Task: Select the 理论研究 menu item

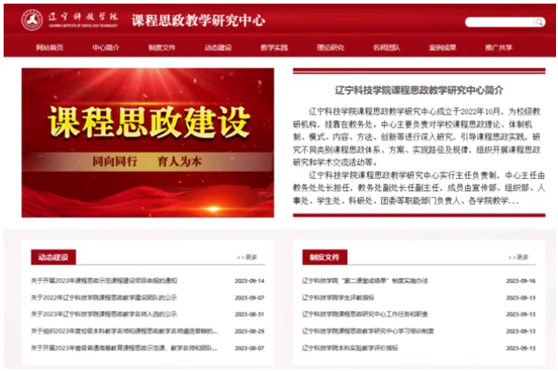Action: (x=330, y=48)
